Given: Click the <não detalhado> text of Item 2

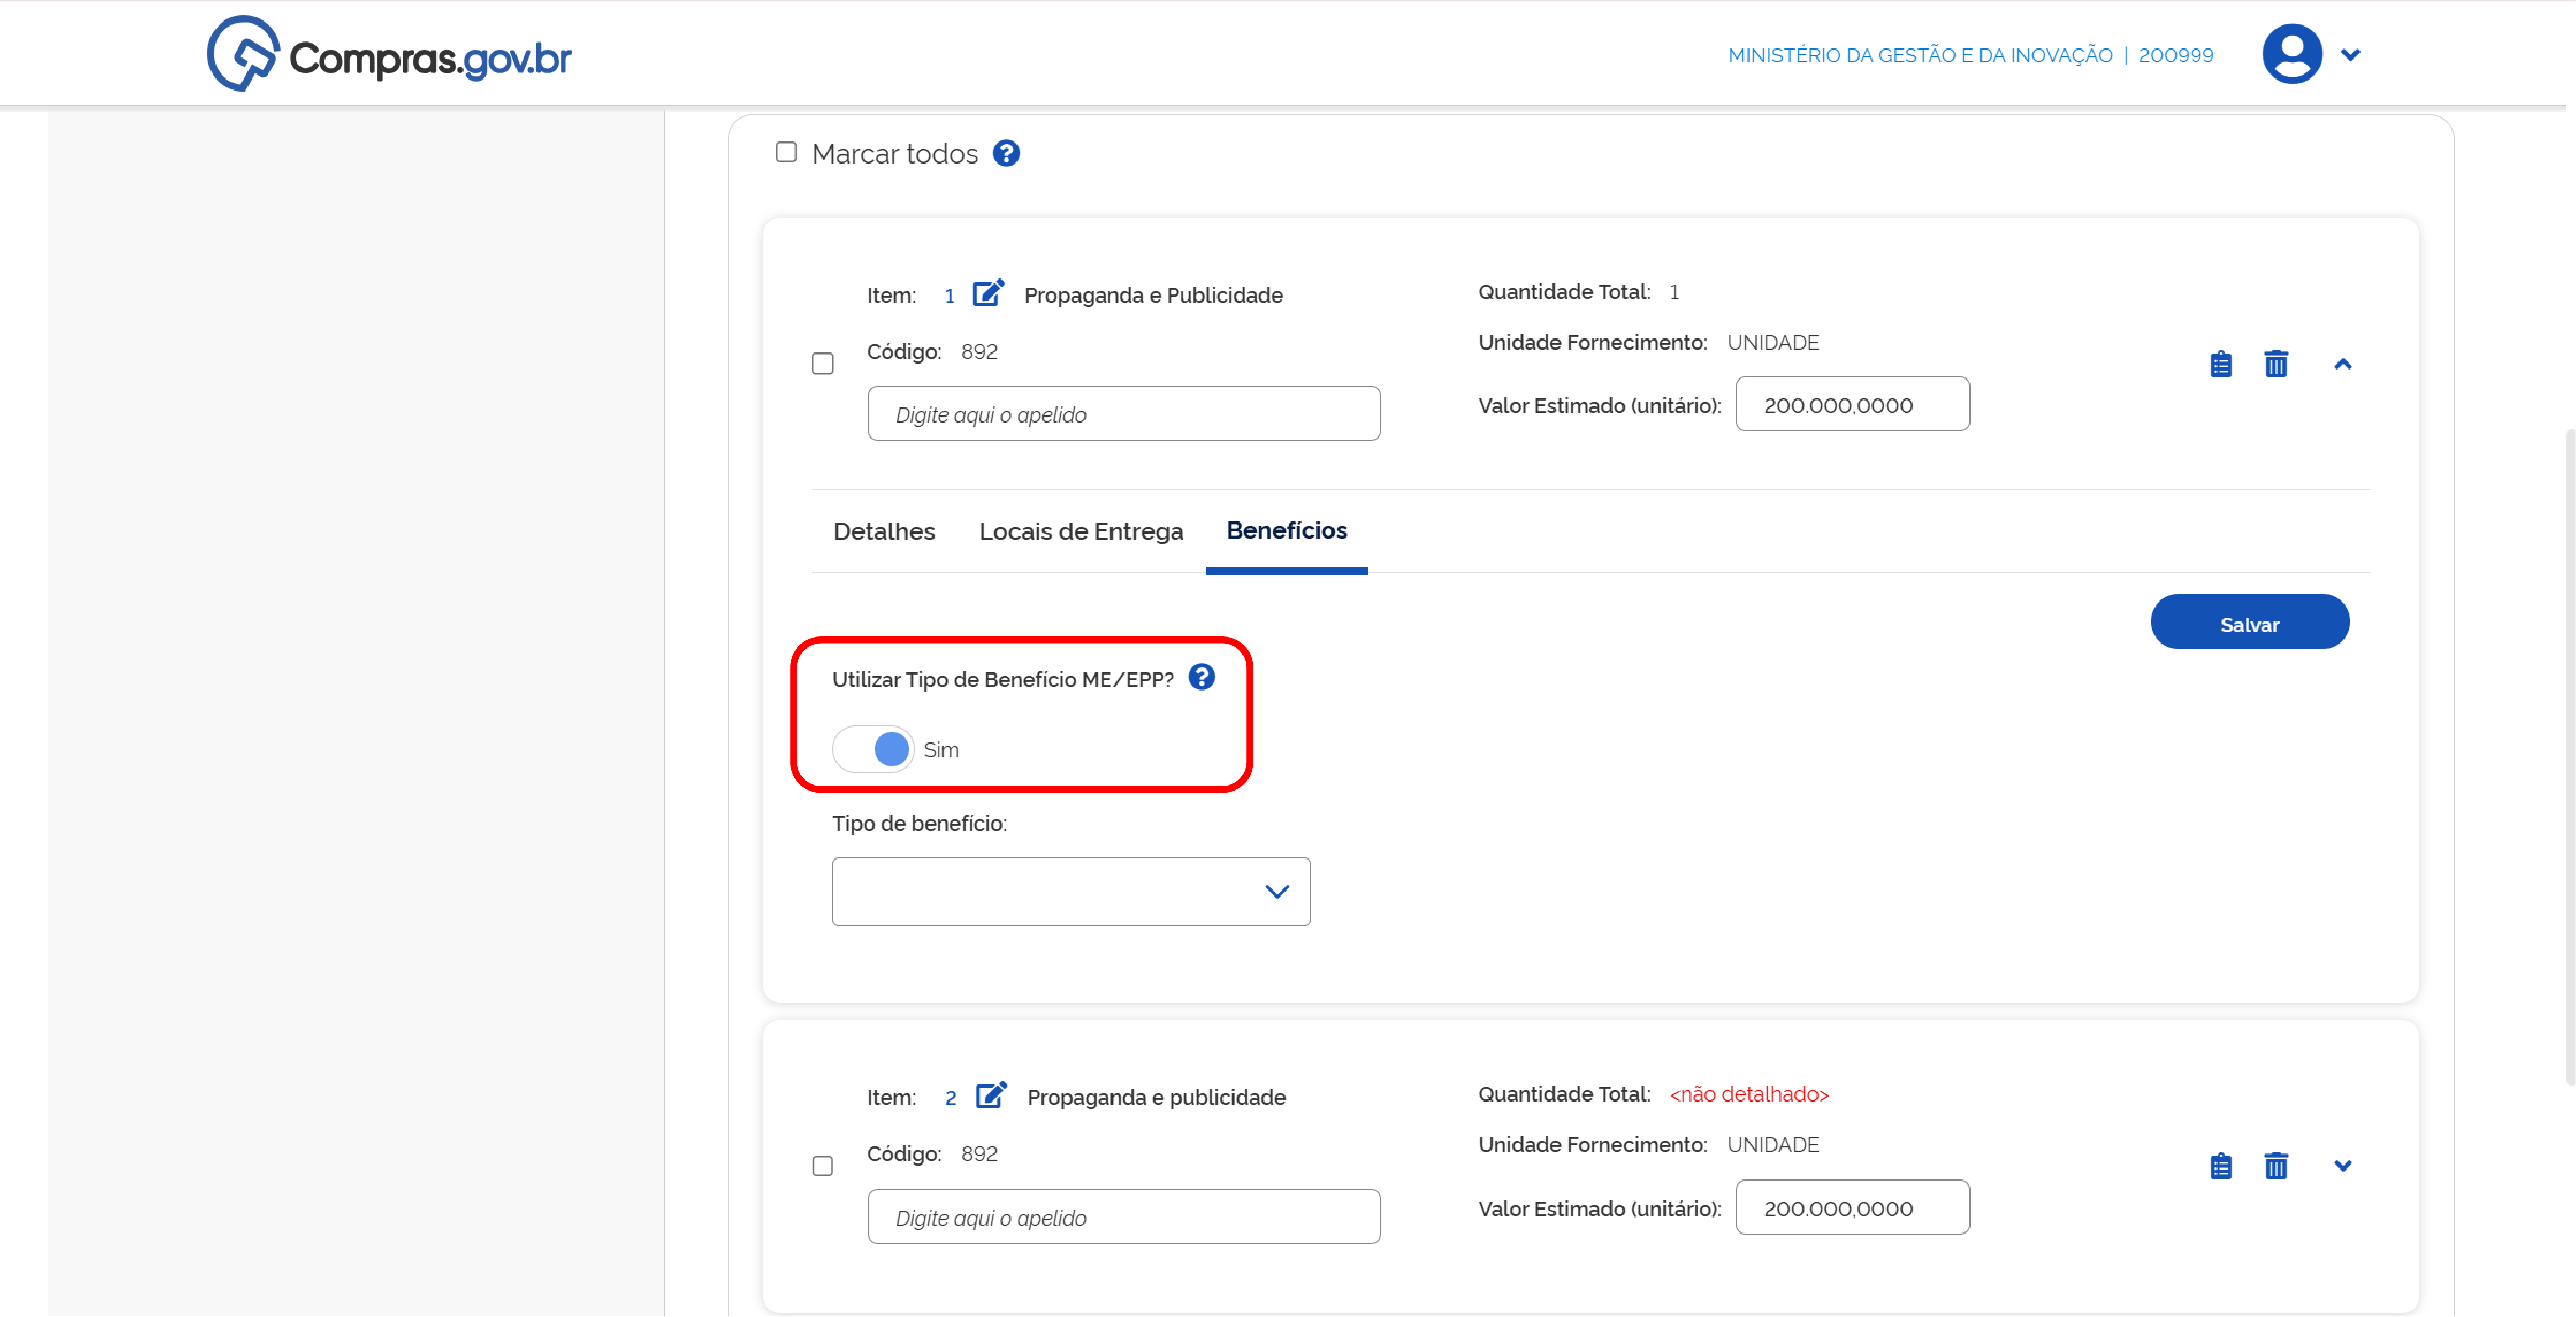Looking at the screenshot, I should click(x=1748, y=1094).
